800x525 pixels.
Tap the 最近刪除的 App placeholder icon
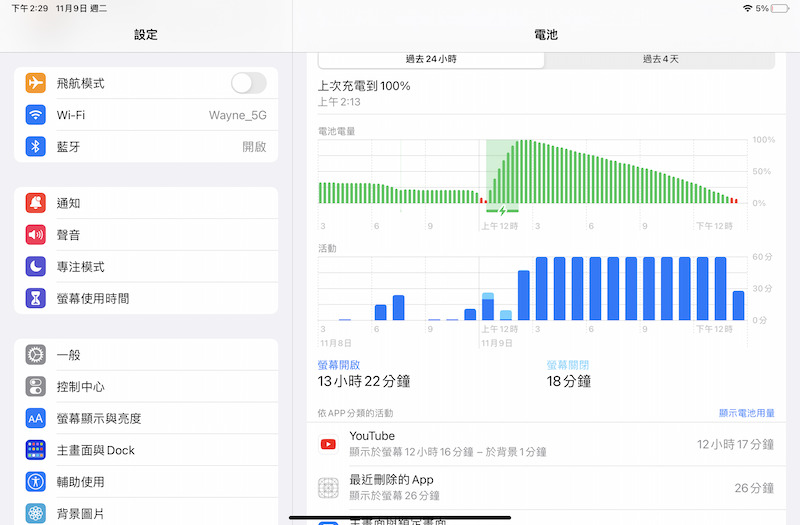tap(328, 488)
